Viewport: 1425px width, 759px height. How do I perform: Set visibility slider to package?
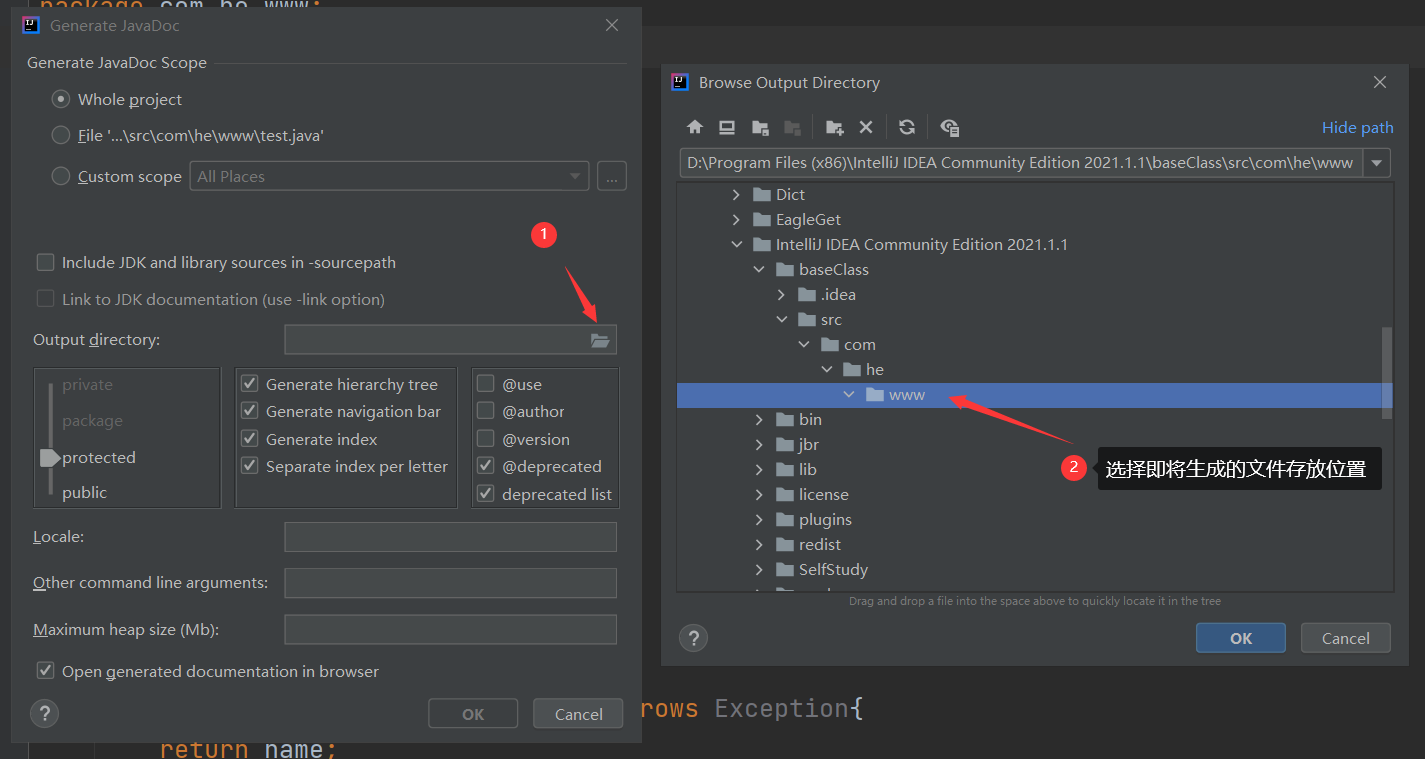[x=92, y=421]
